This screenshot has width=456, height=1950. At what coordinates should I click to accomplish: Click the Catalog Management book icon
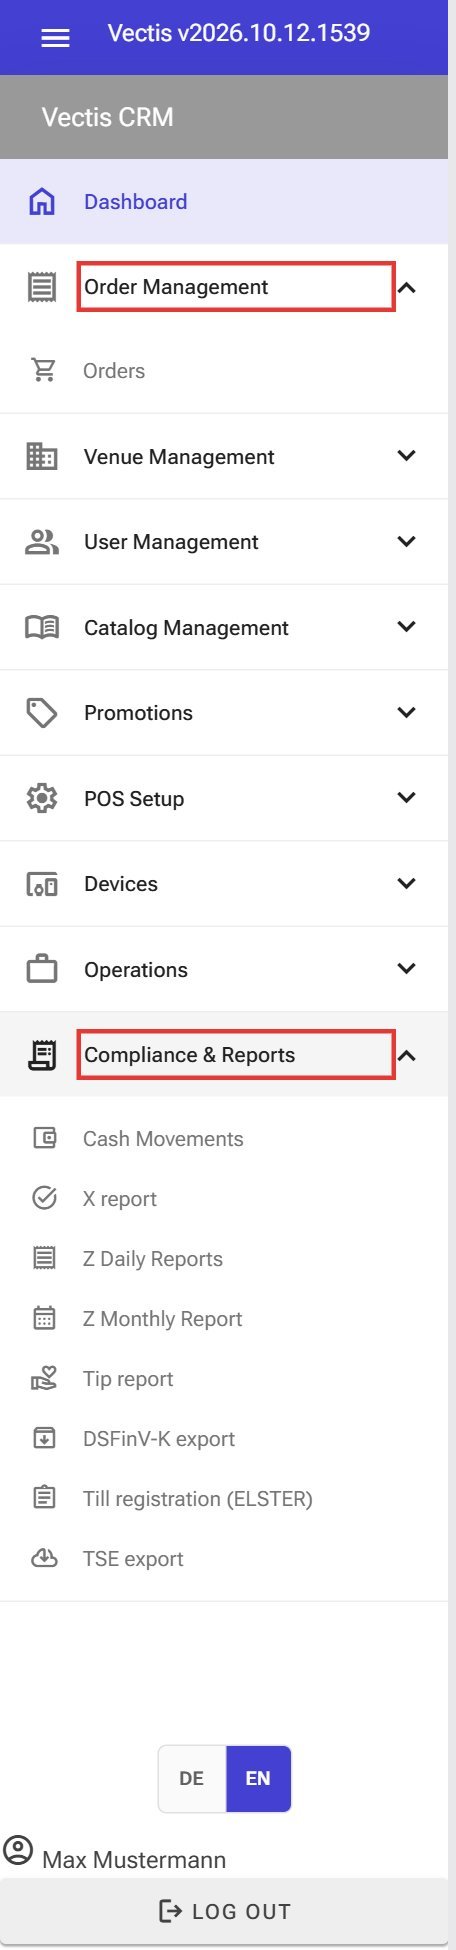coord(42,627)
